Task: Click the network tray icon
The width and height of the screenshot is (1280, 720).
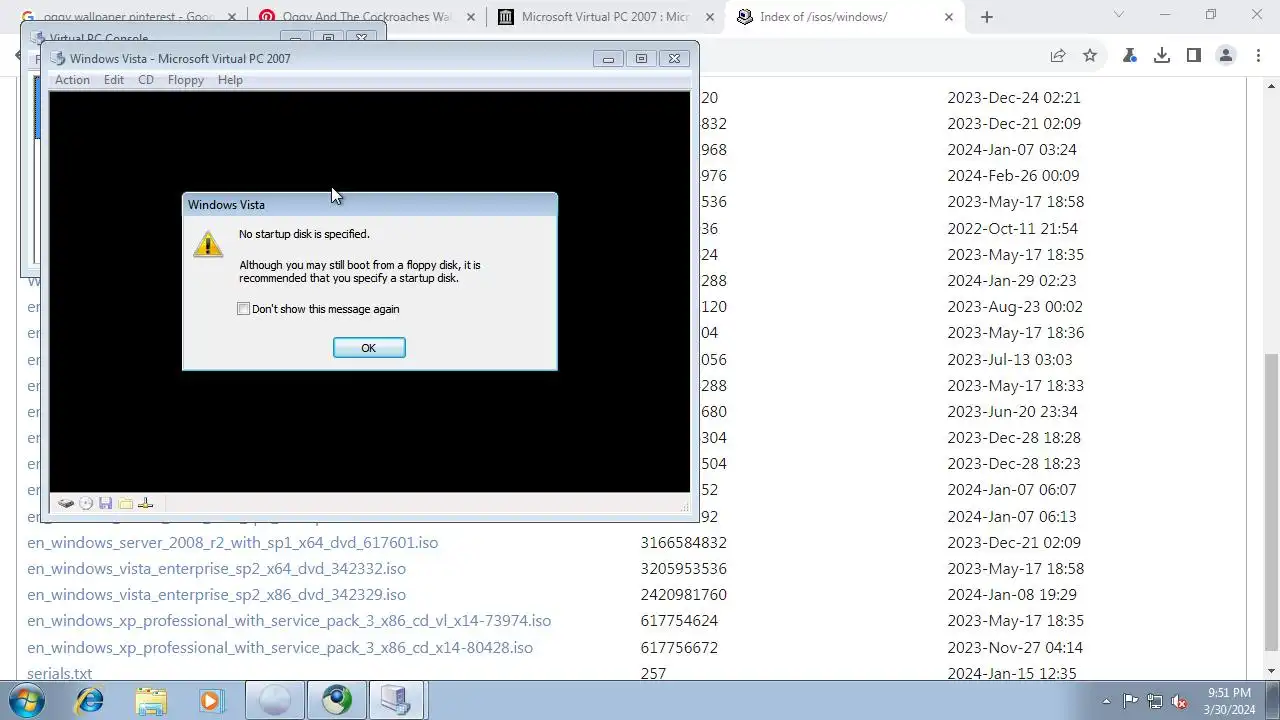Action: pos(1155,701)
